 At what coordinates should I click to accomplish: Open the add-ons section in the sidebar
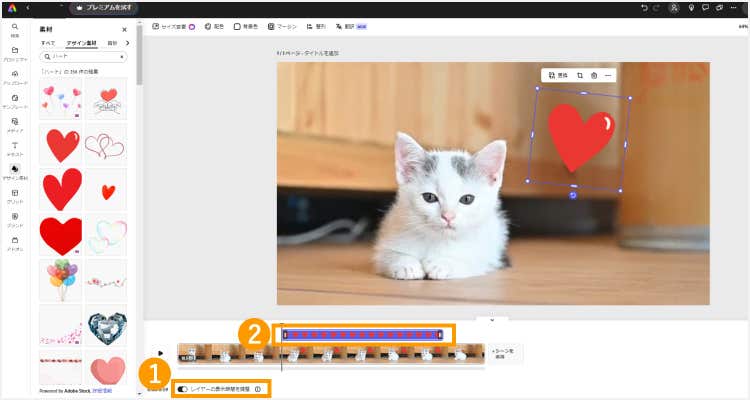pos(15,243)
